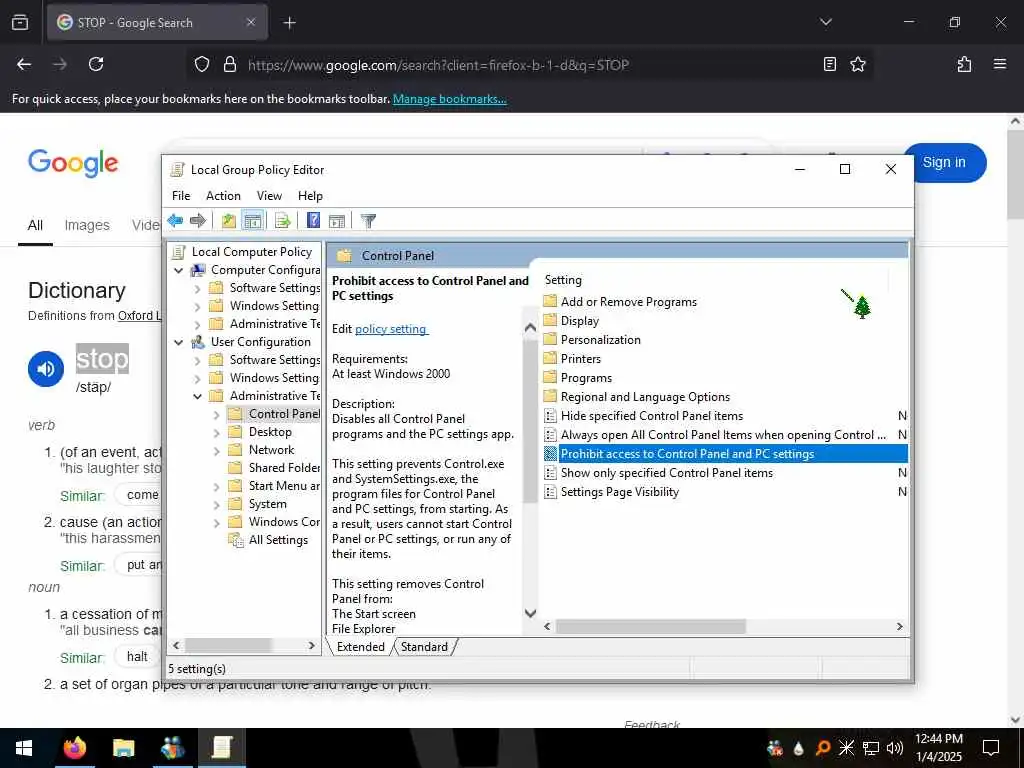
Task: Open the Firefox extensions puzzle icon
Action: pyautogui.click(x=964, y=64)
